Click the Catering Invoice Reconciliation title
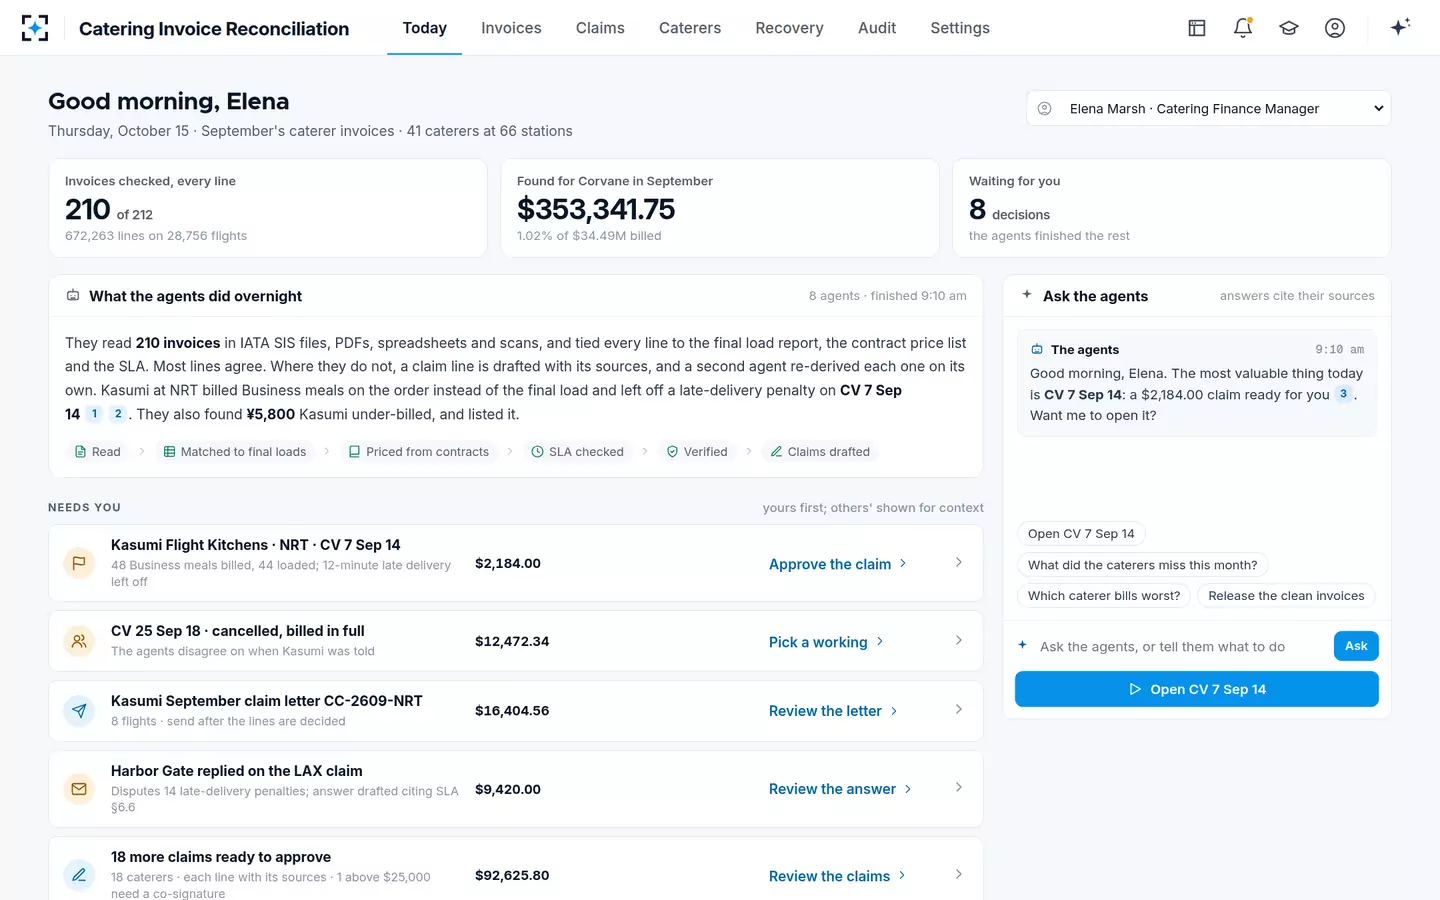This screenshot has height=900, width=1440. pyautogui.click(x=214, y=29)
